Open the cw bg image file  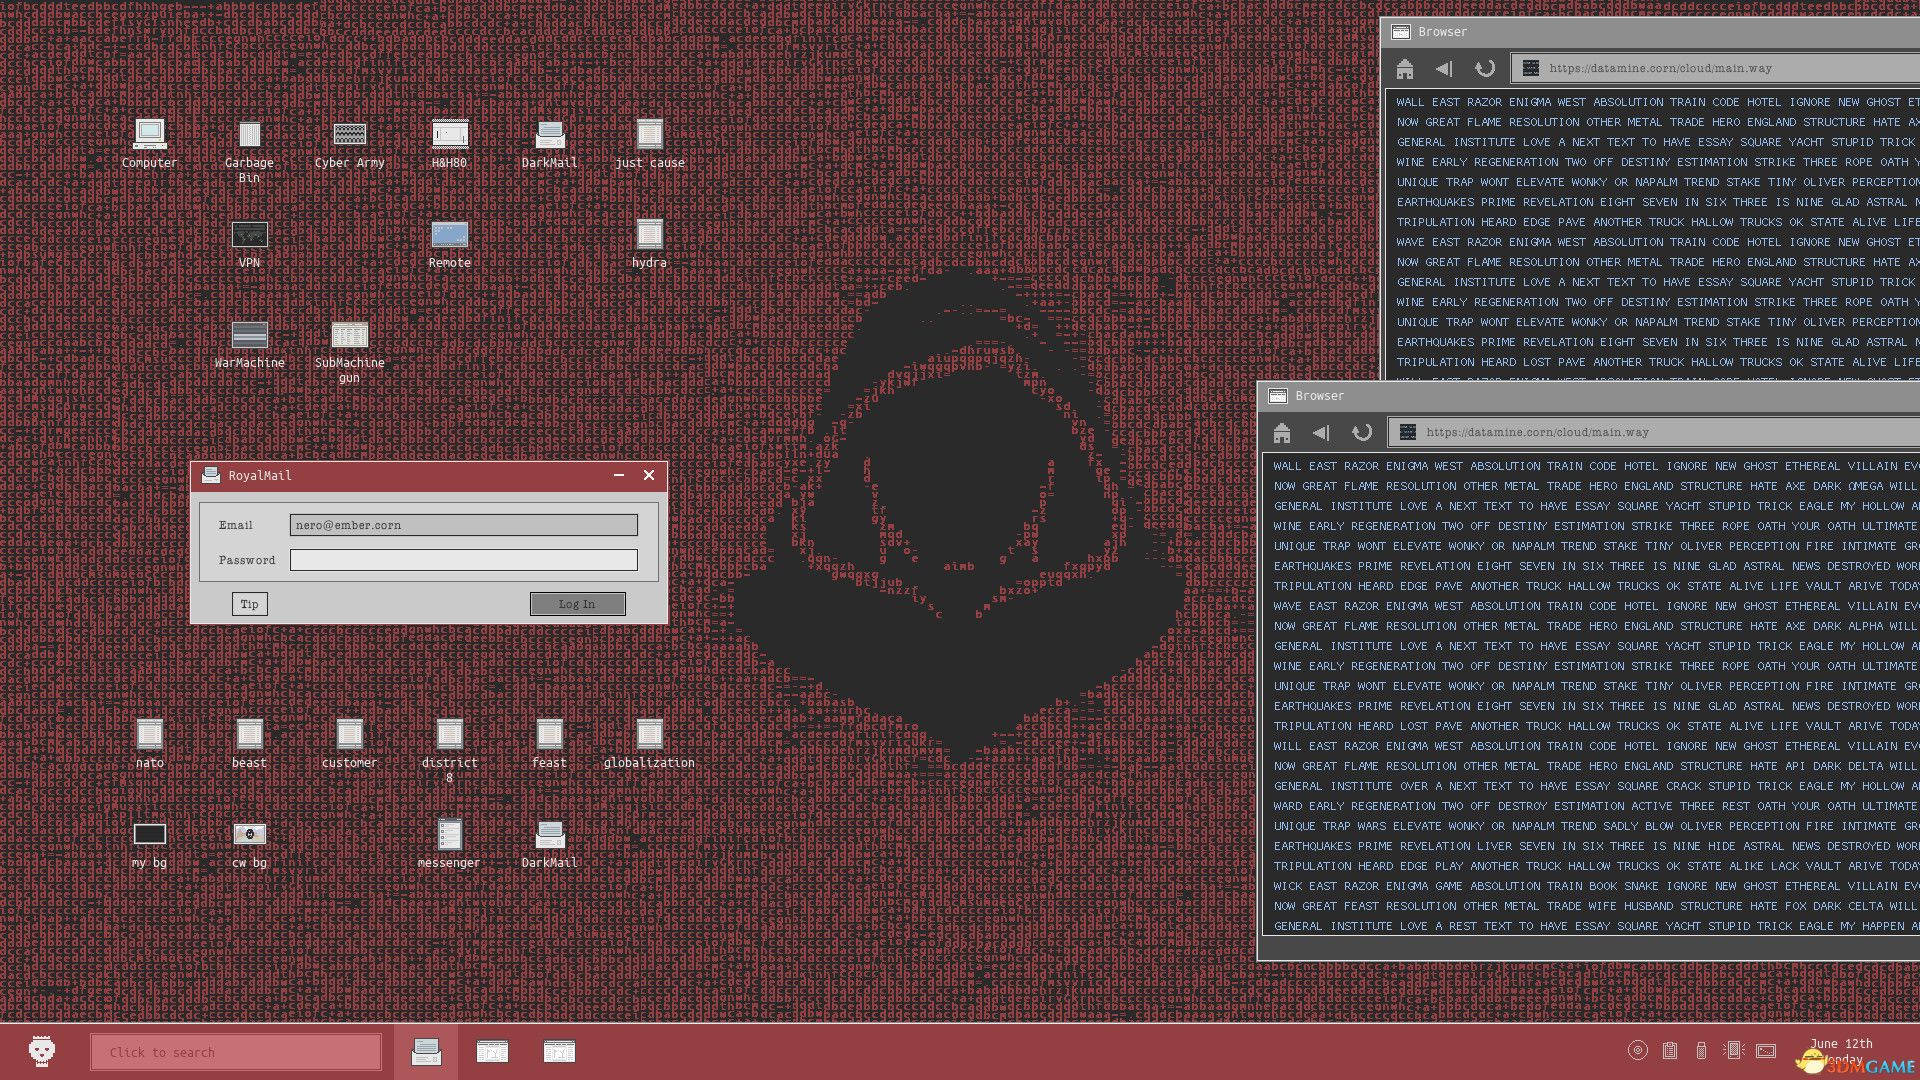point(249,835)
